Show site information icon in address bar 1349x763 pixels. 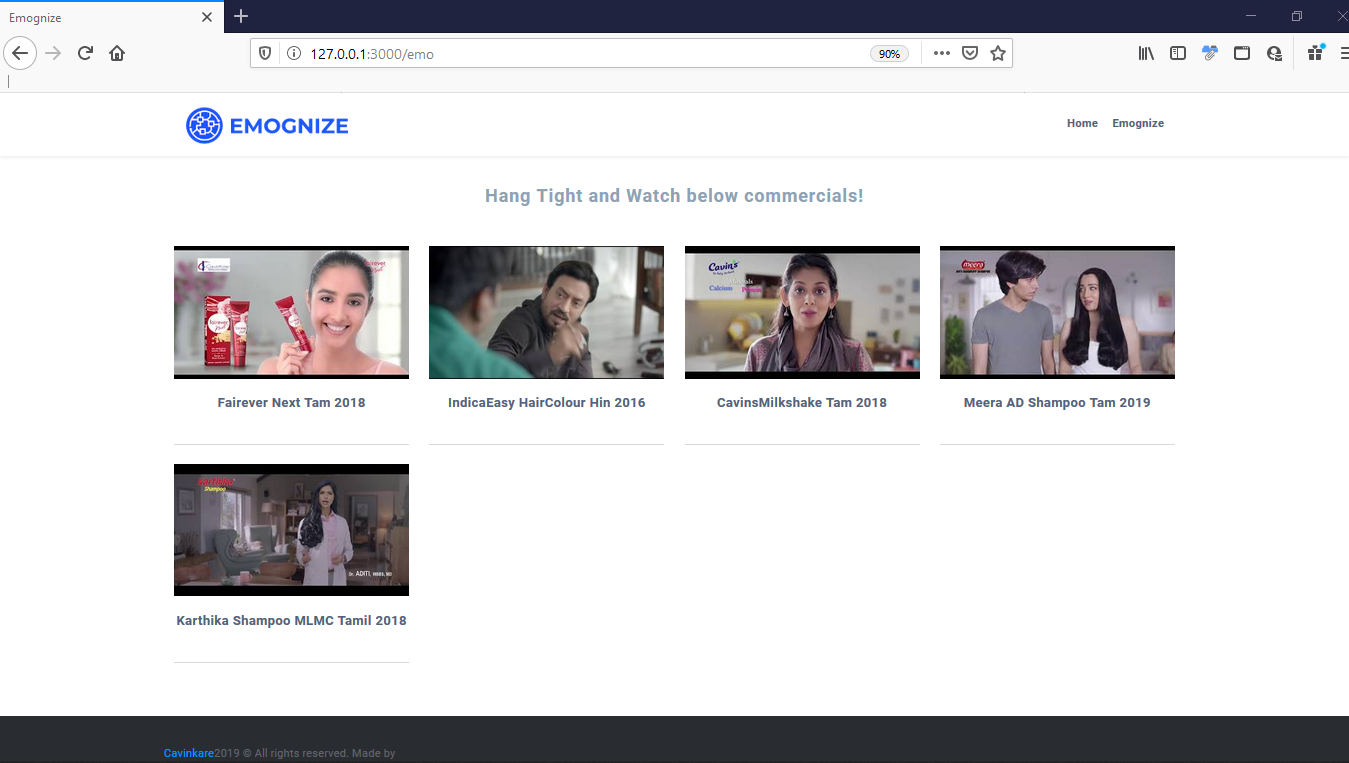tap(294, 54)
